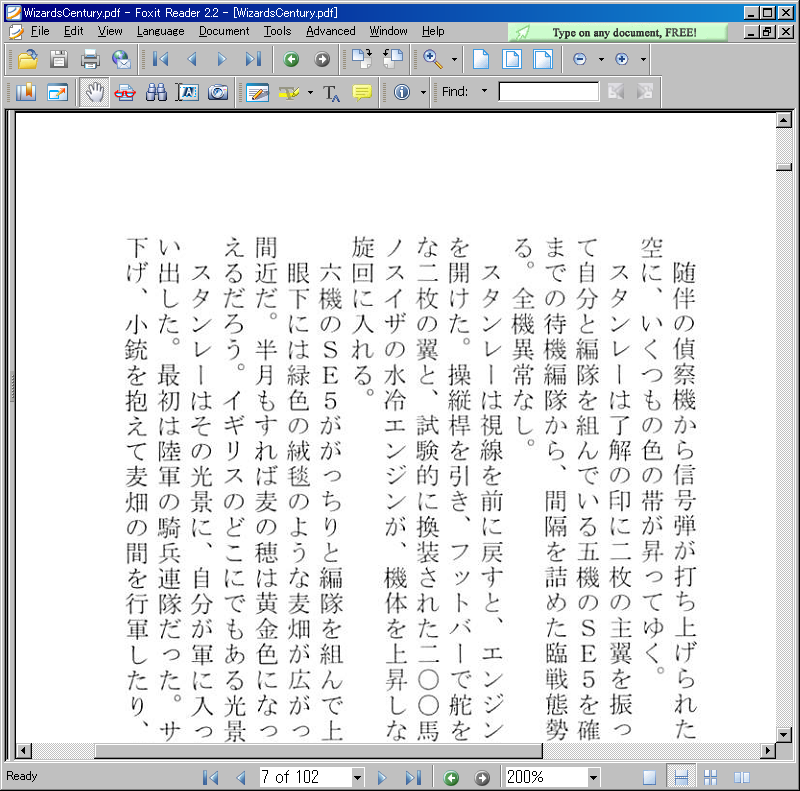Go to first page in top toolbar
Viewport: 800px width, 791px height.
[161, 59]
